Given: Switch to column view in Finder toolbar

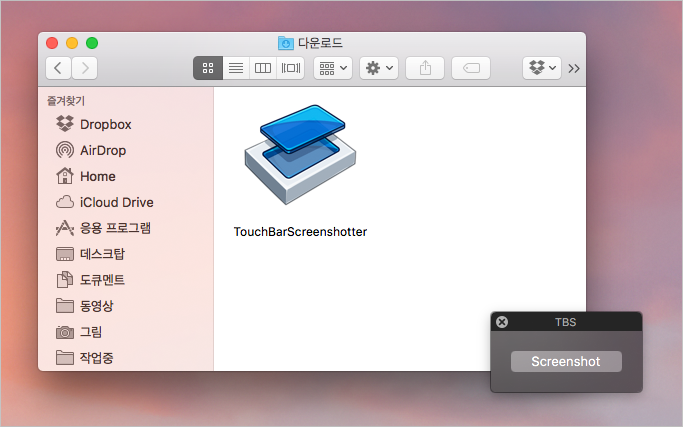Looking at the screenshot, I should tap(263, 68).
